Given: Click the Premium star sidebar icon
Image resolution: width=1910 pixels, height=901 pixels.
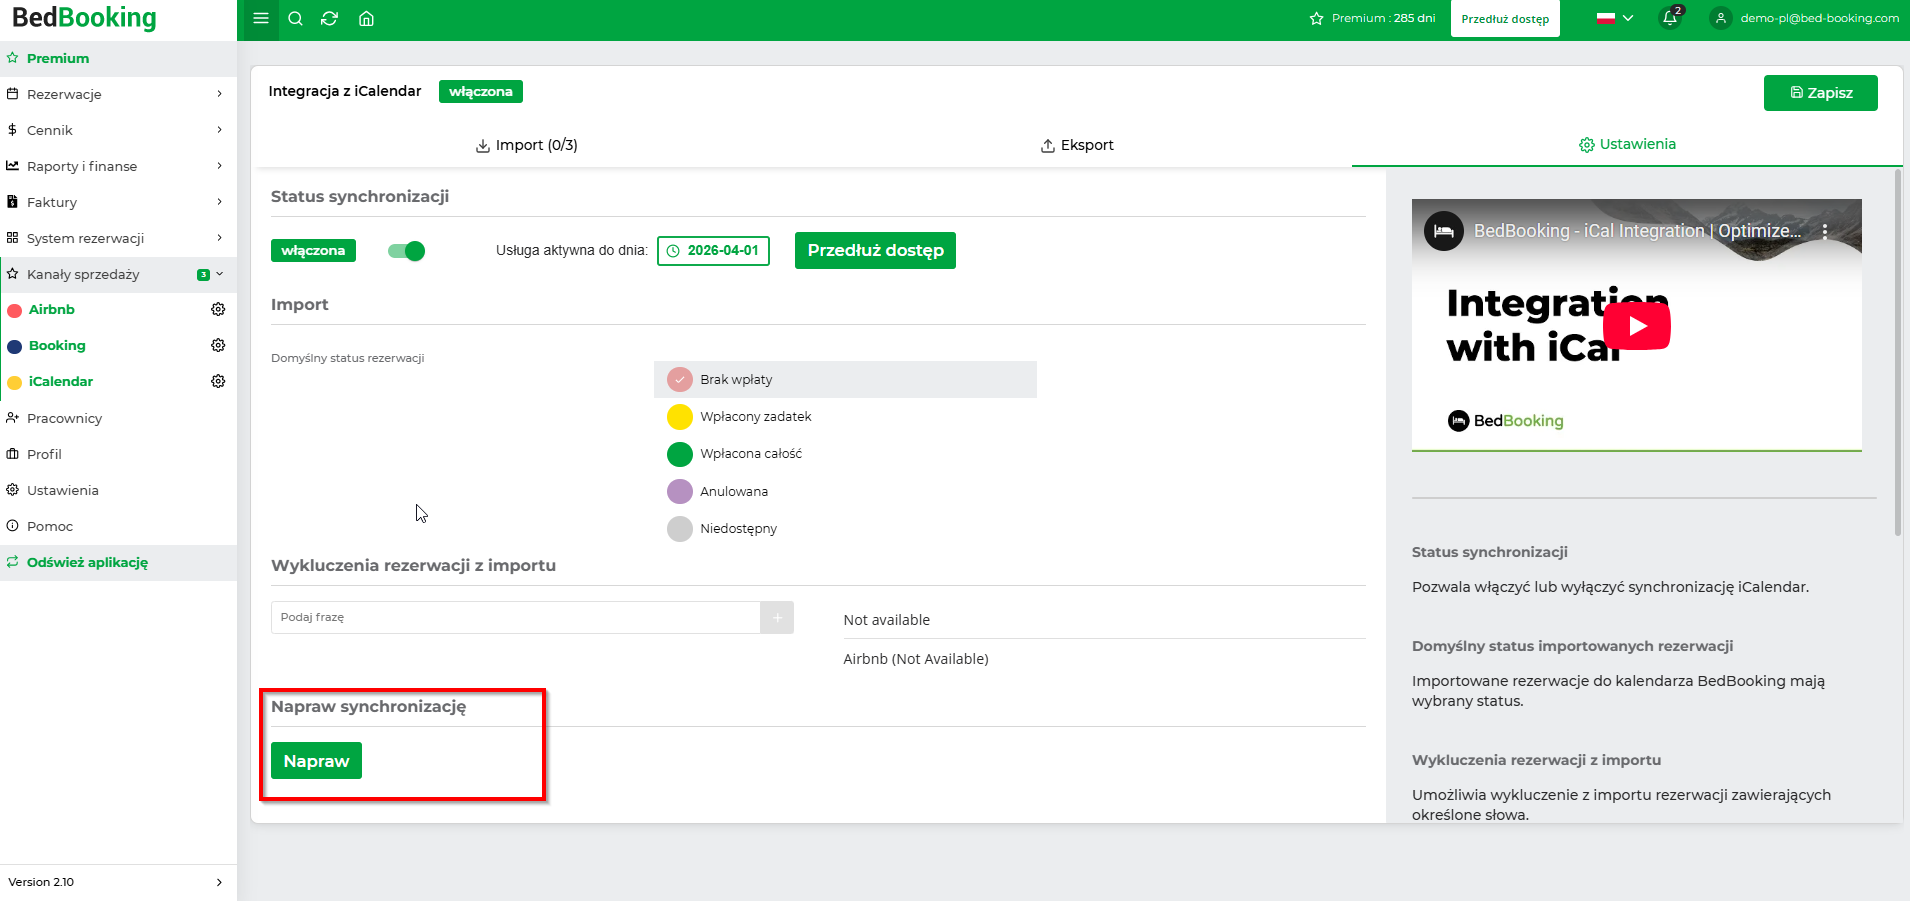Looking at the screenshot, I should tap(13, 58).
